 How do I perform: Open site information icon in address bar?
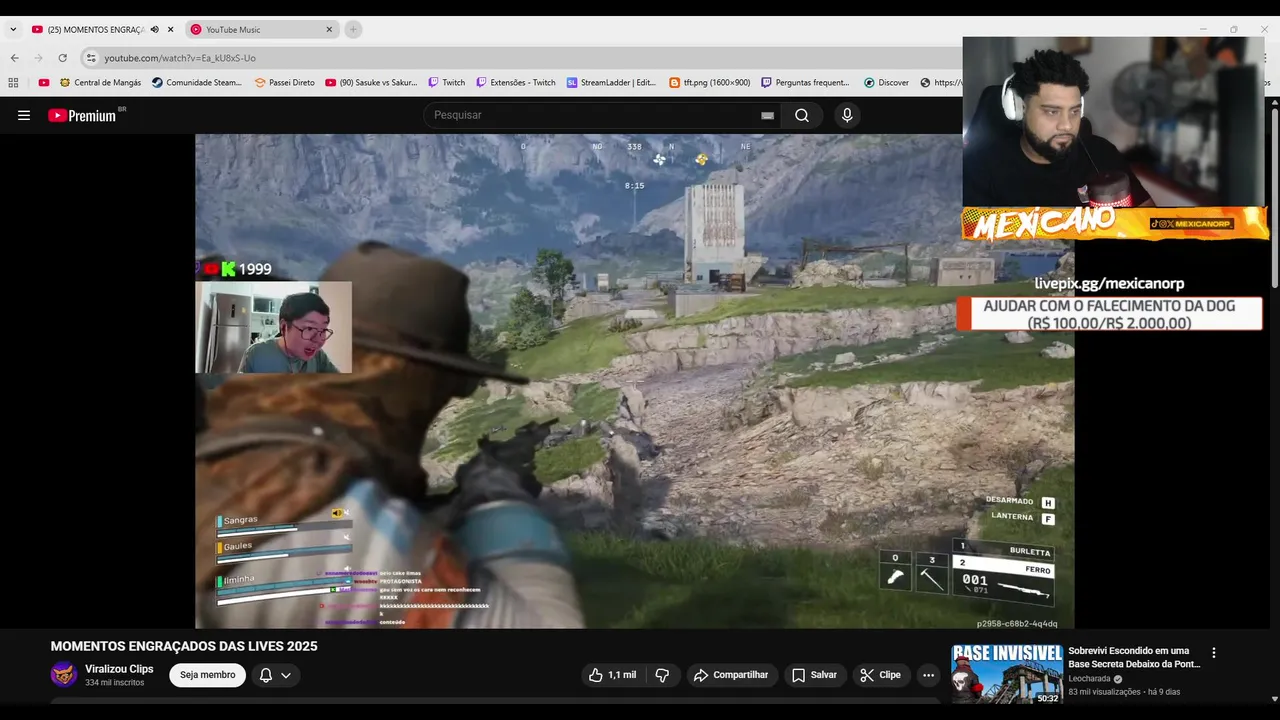pos(91,58)
